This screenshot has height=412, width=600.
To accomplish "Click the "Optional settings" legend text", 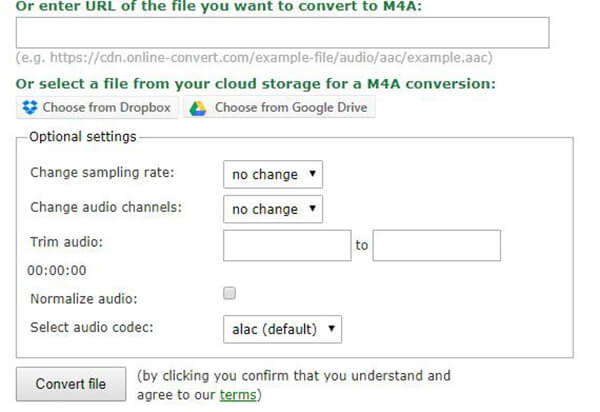I will [83, 137].
